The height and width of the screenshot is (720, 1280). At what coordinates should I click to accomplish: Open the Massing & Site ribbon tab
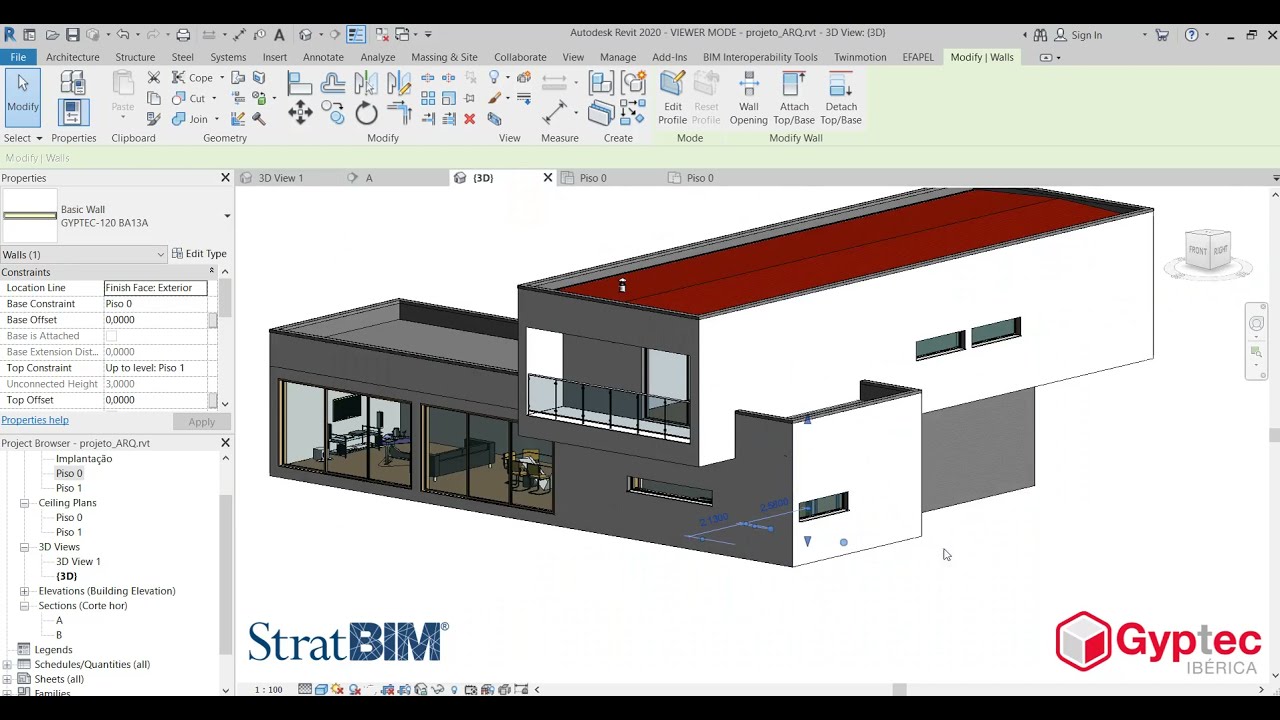pyautogui.click(x=444, y=57)
